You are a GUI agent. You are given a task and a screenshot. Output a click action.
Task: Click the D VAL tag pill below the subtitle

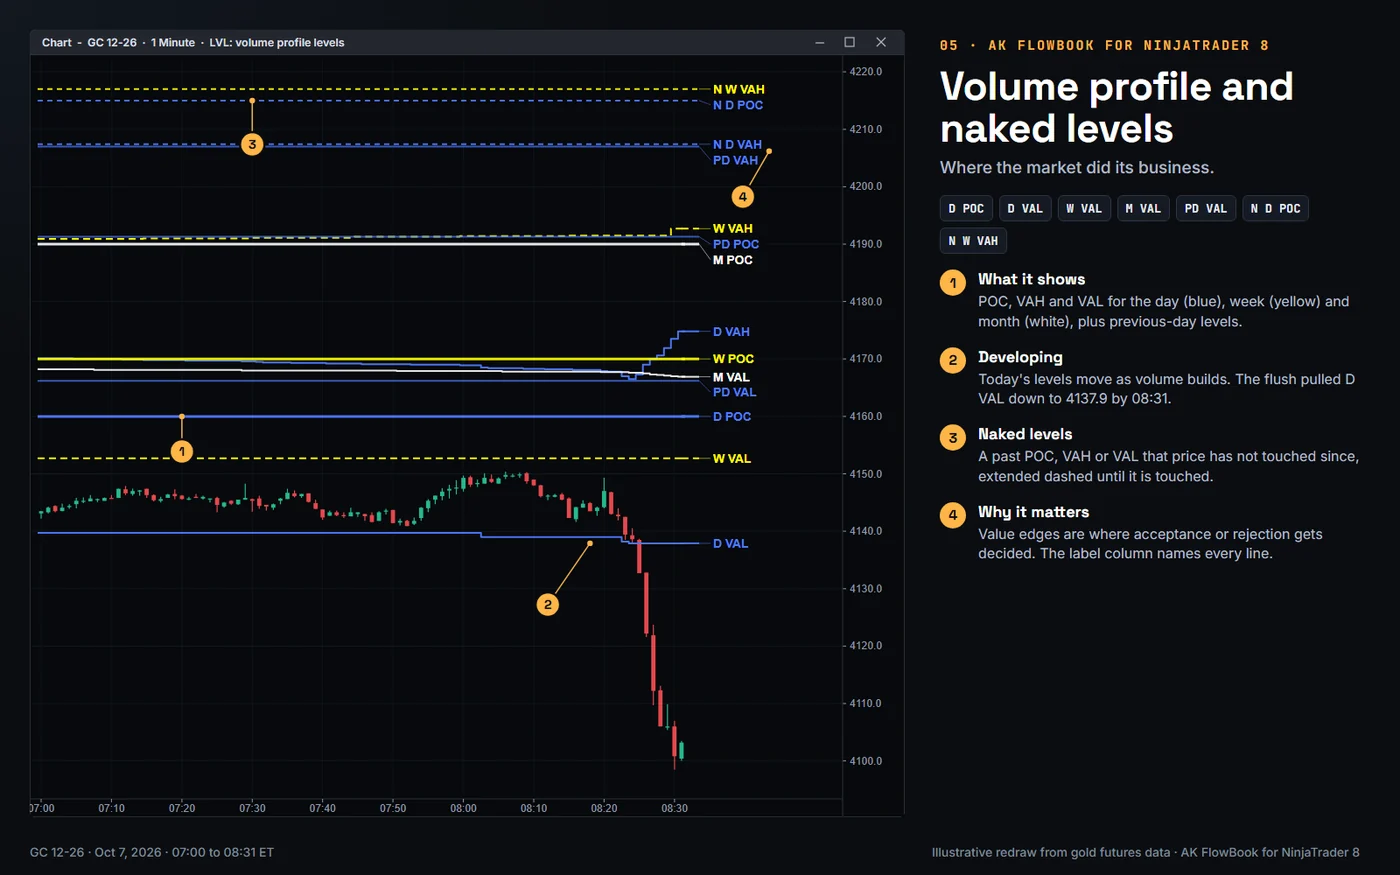pyautogui.click(x=1025, y=208)
